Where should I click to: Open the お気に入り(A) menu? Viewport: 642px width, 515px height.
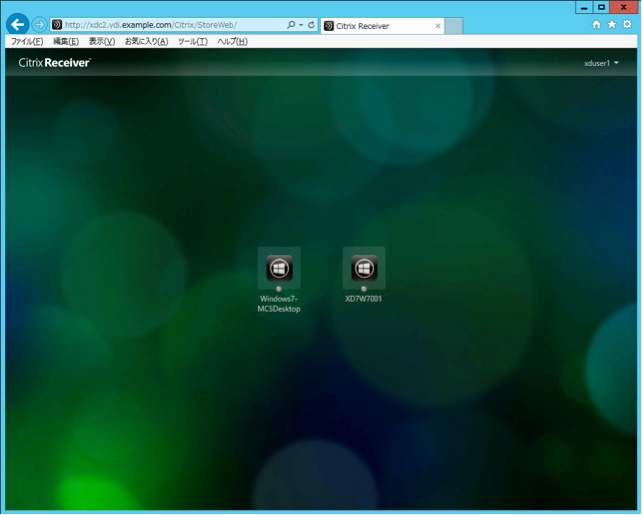coord(147,41)
